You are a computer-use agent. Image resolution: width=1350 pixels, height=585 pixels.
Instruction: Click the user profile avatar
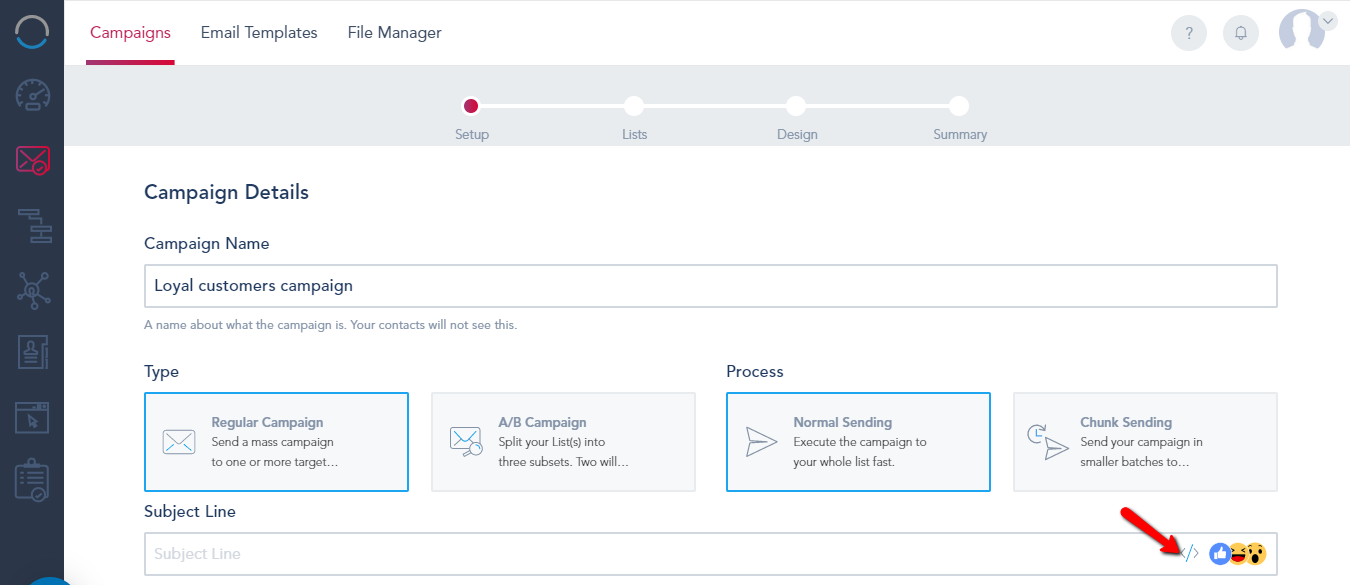(1302, 31)
